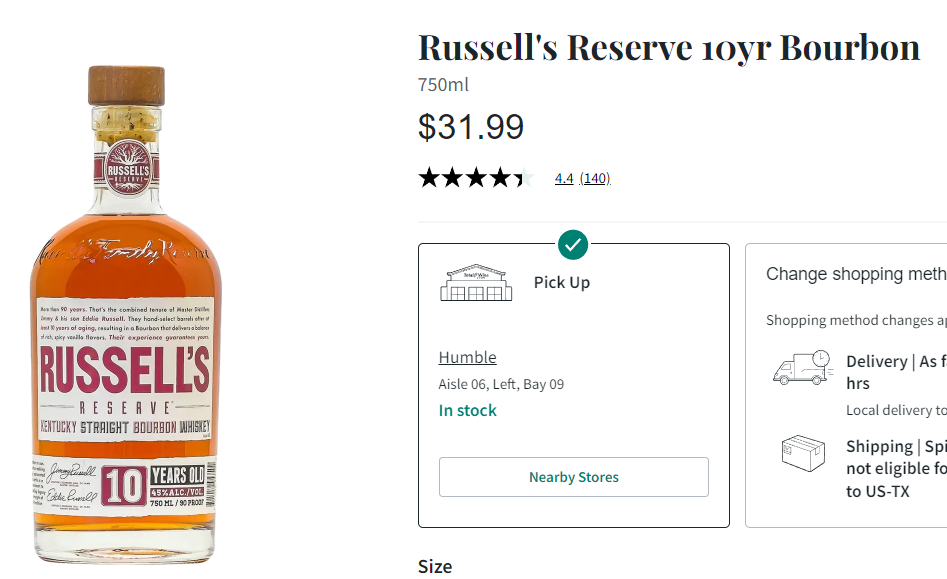This screenshot has height=579, width=947.
Task: Open the 4.4 rating link
Action: point(564,178)
